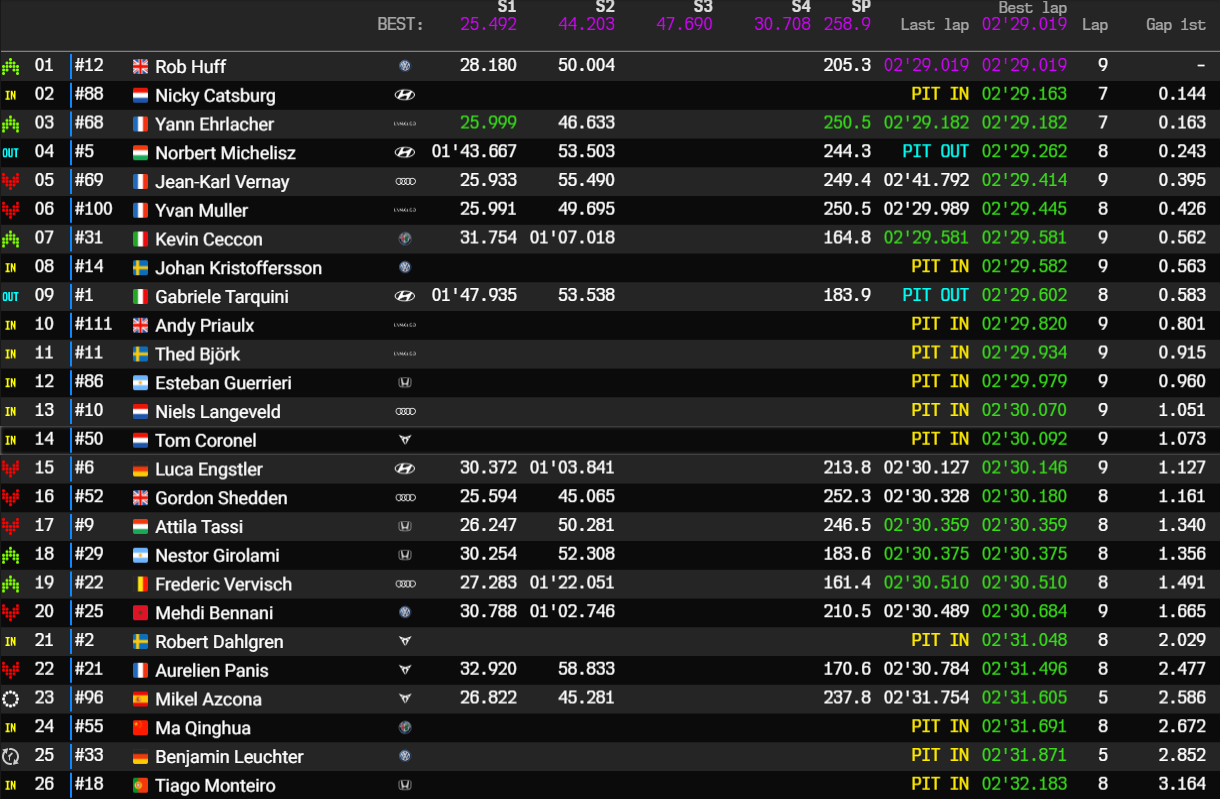Open driver name Gabriele Tarquini

[x=221, y=297]
